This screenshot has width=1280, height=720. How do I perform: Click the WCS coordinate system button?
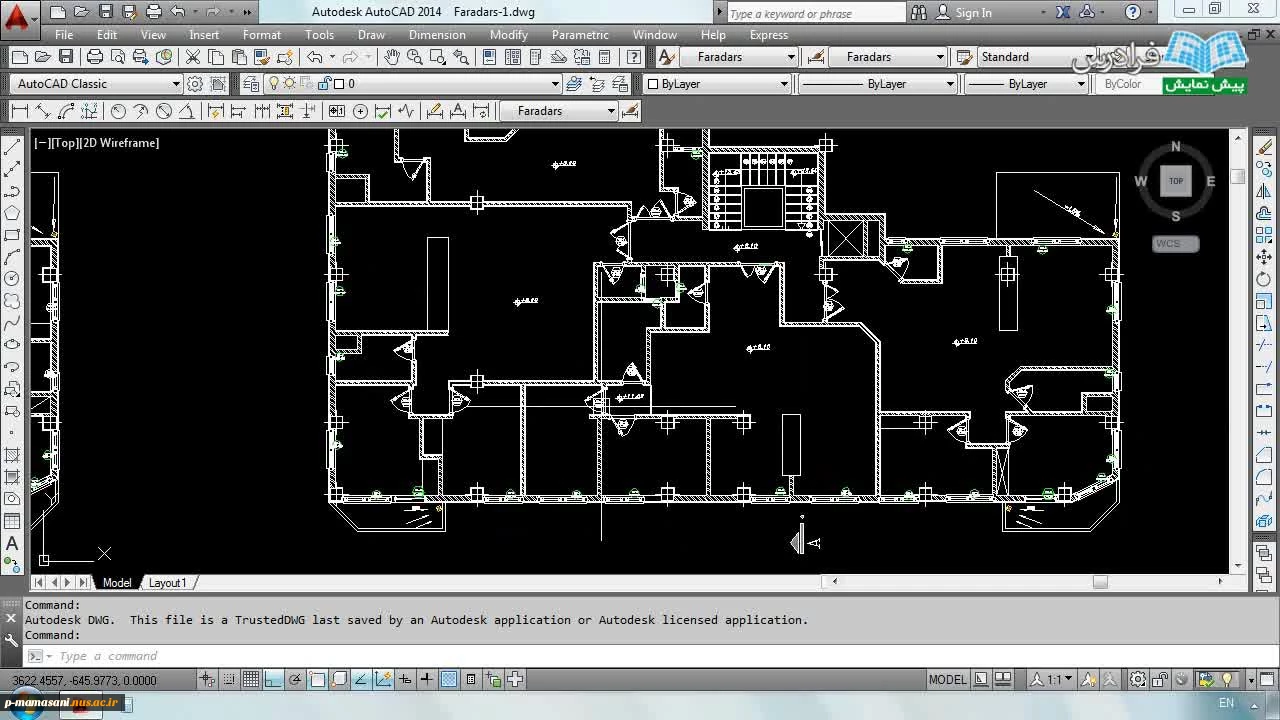click(x=1174, y=244)
